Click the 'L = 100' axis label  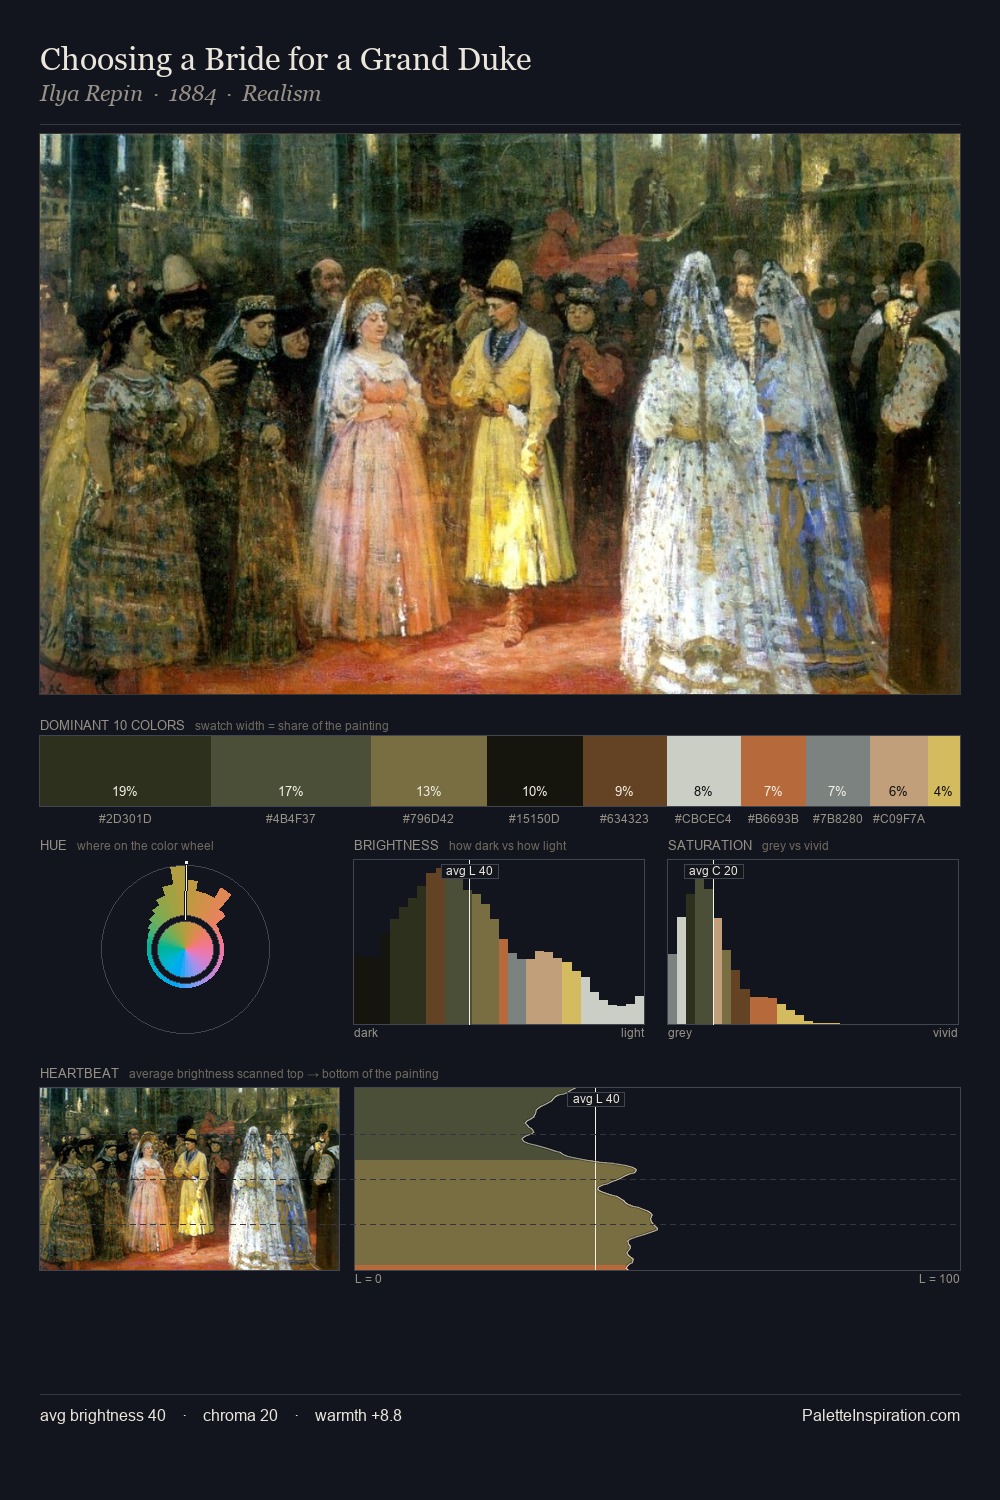click(x=939, y=1279)
